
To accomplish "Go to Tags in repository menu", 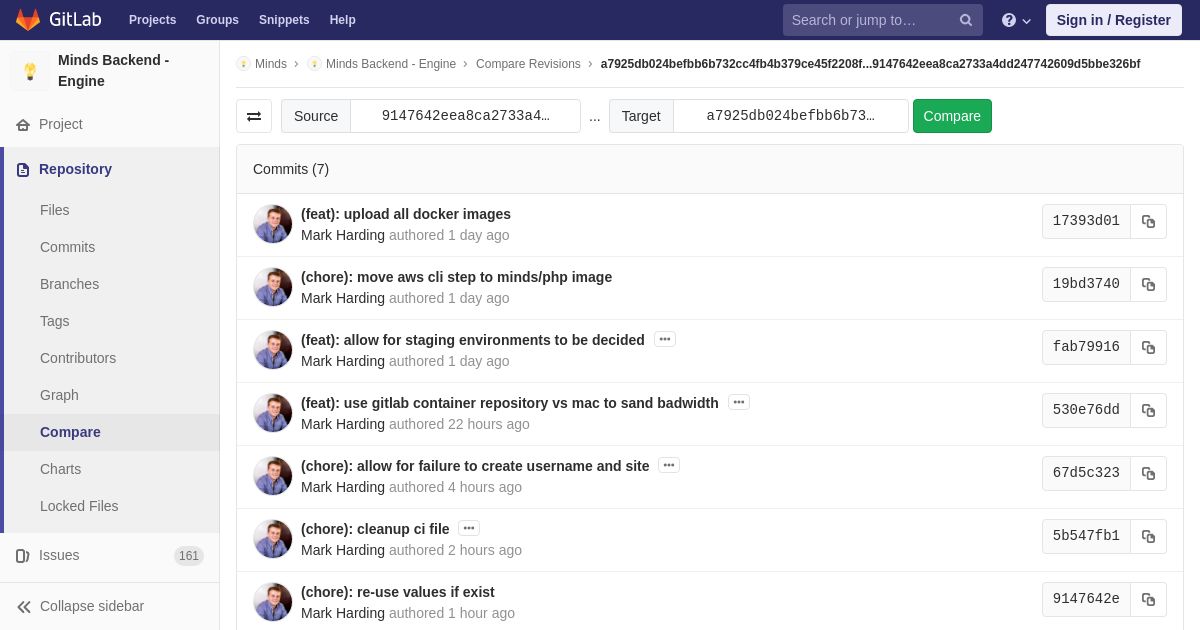I will click(x=55, y=322).
